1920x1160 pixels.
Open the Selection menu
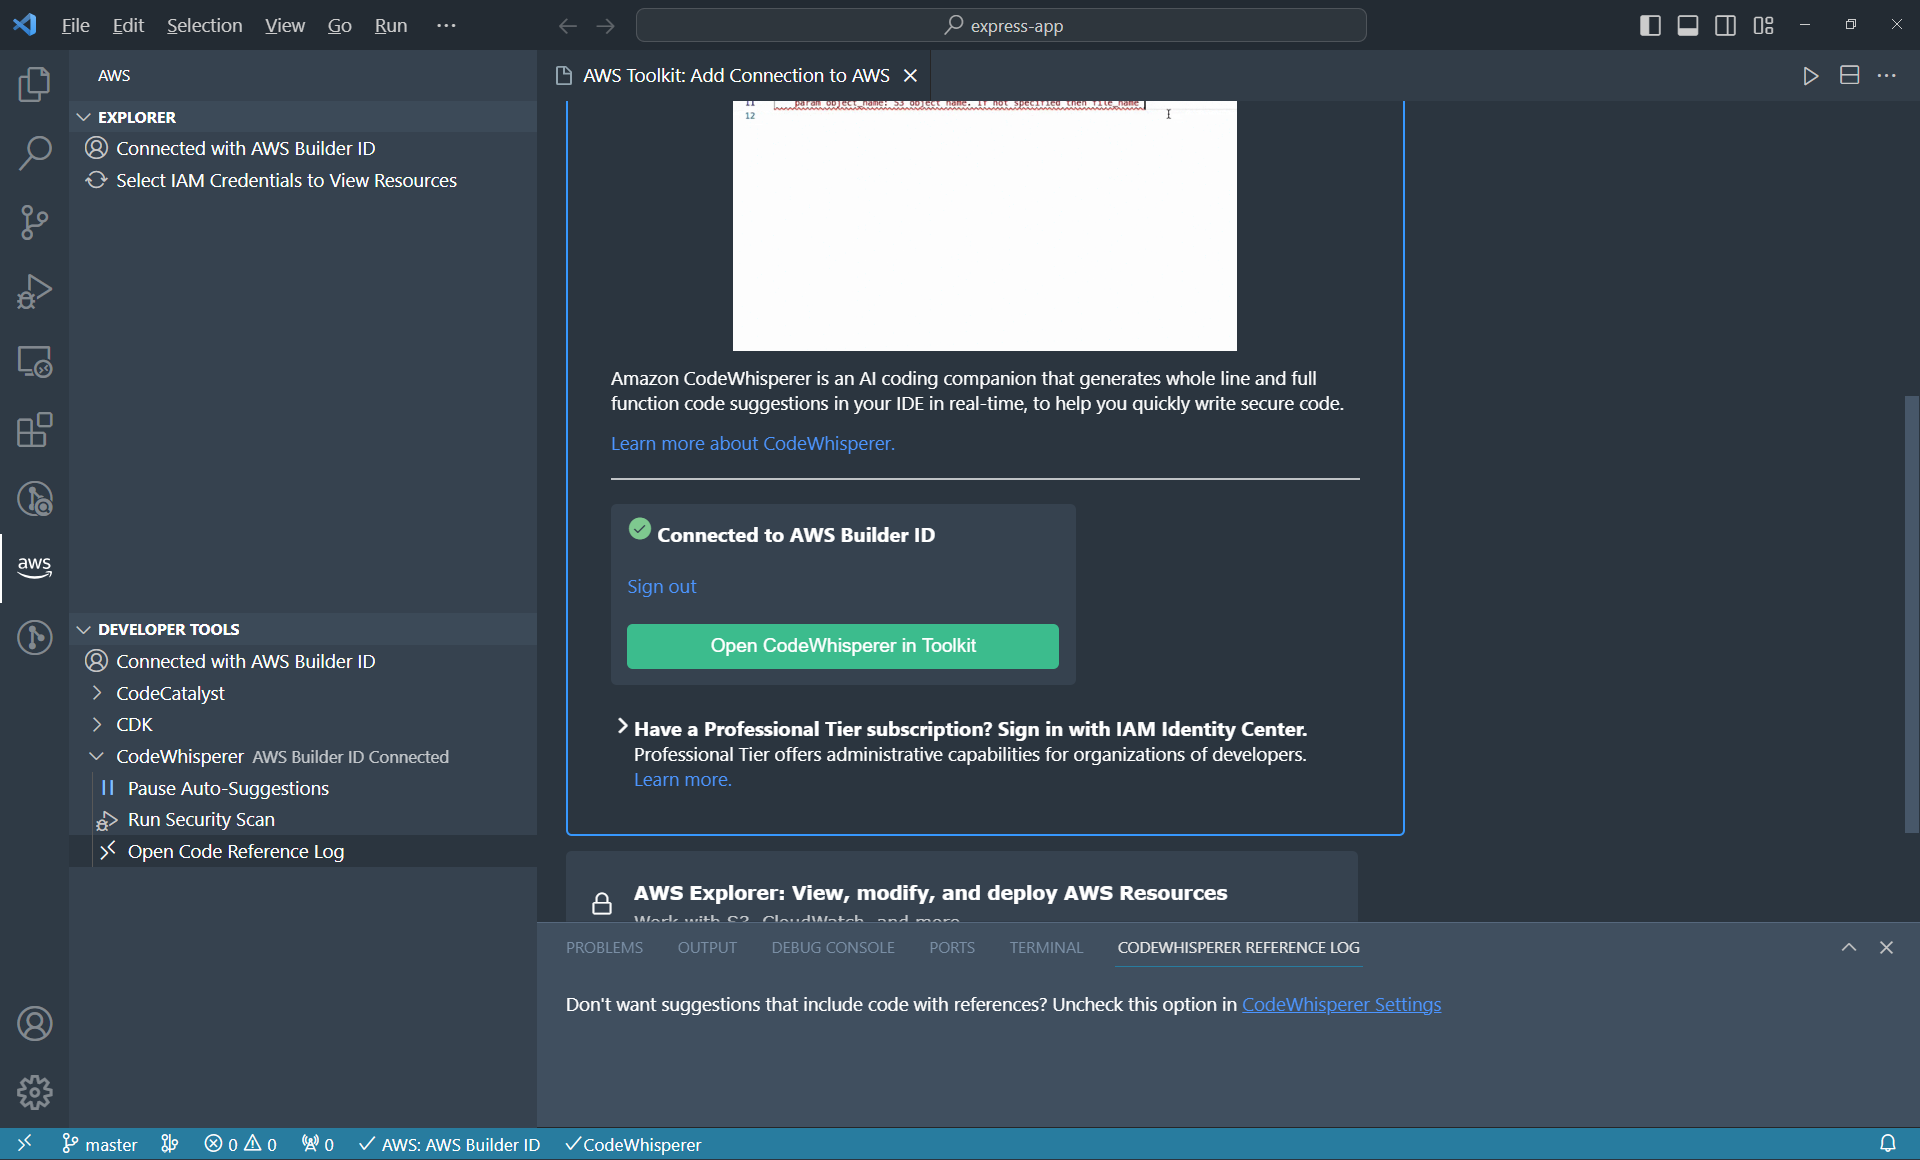coord(204,26)
